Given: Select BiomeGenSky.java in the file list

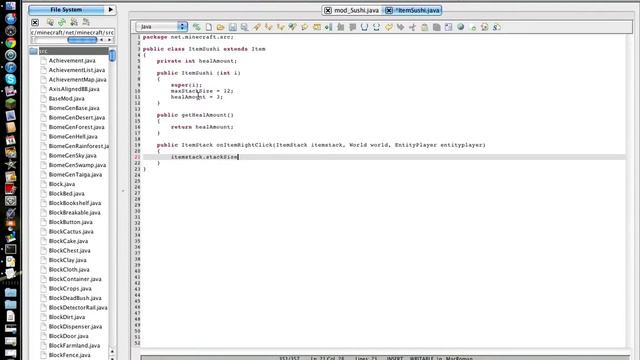Looking at the screenshot, I should click(72, 156).
